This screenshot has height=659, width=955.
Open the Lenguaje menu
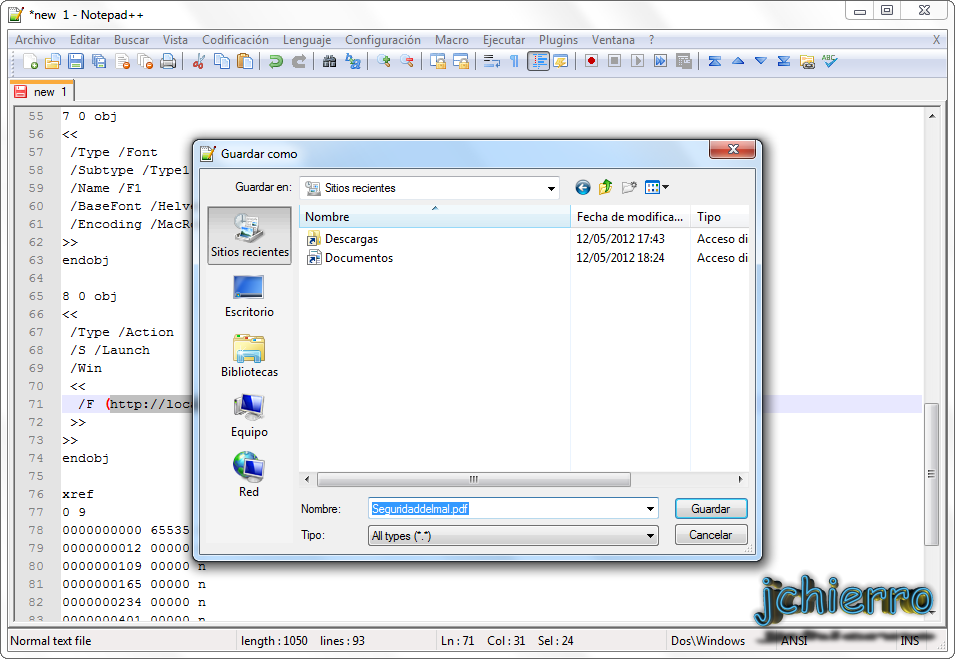(307, 40)
